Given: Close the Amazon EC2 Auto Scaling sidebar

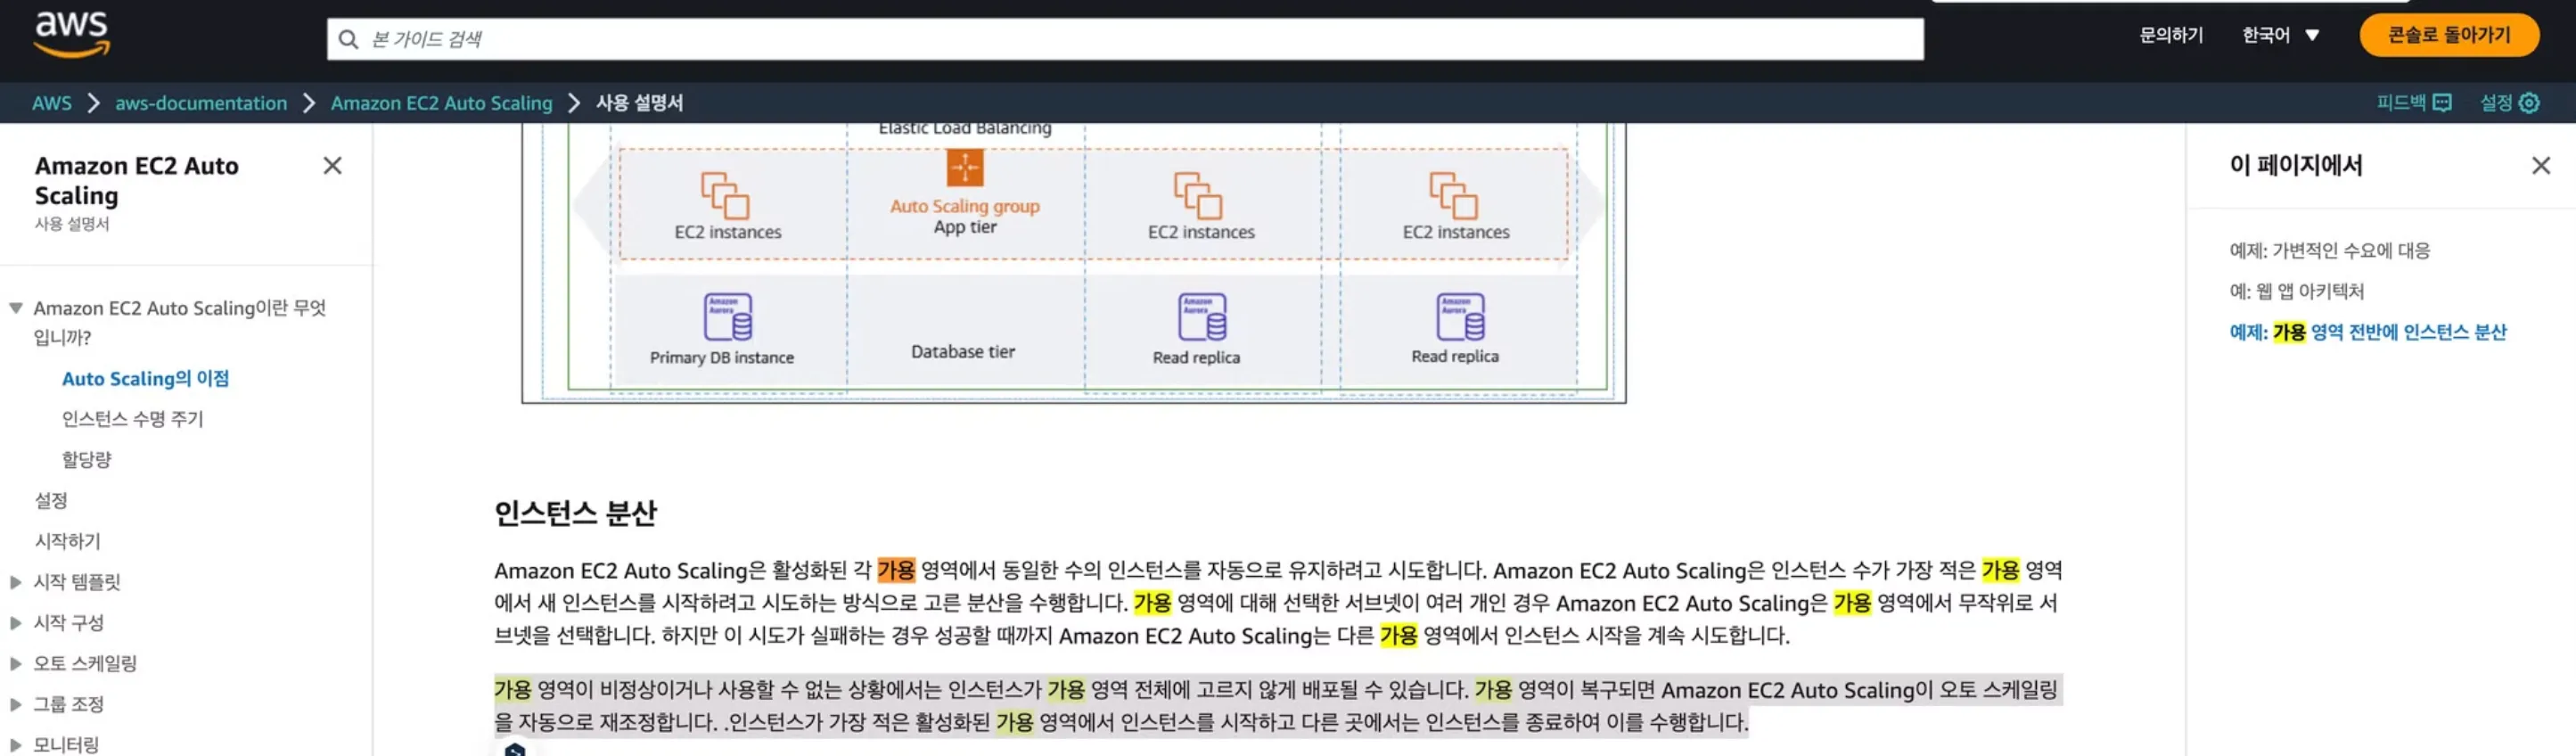Looking at the screenshot, I should (332, 166).
